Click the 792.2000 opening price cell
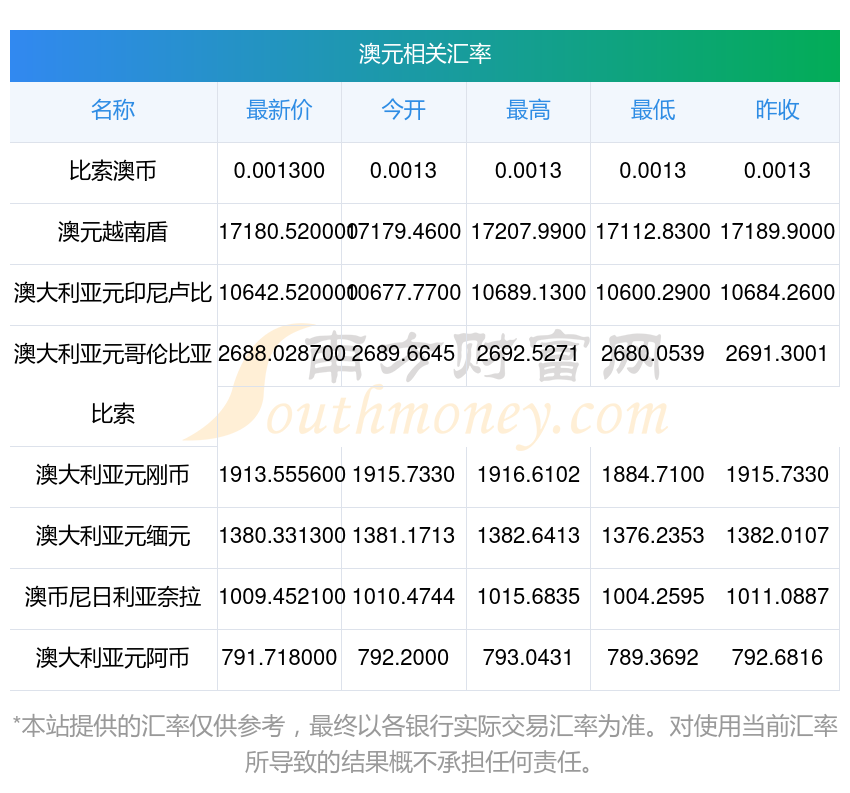The width and height of the screenshot is (850, 793). (x=403, y=658)
